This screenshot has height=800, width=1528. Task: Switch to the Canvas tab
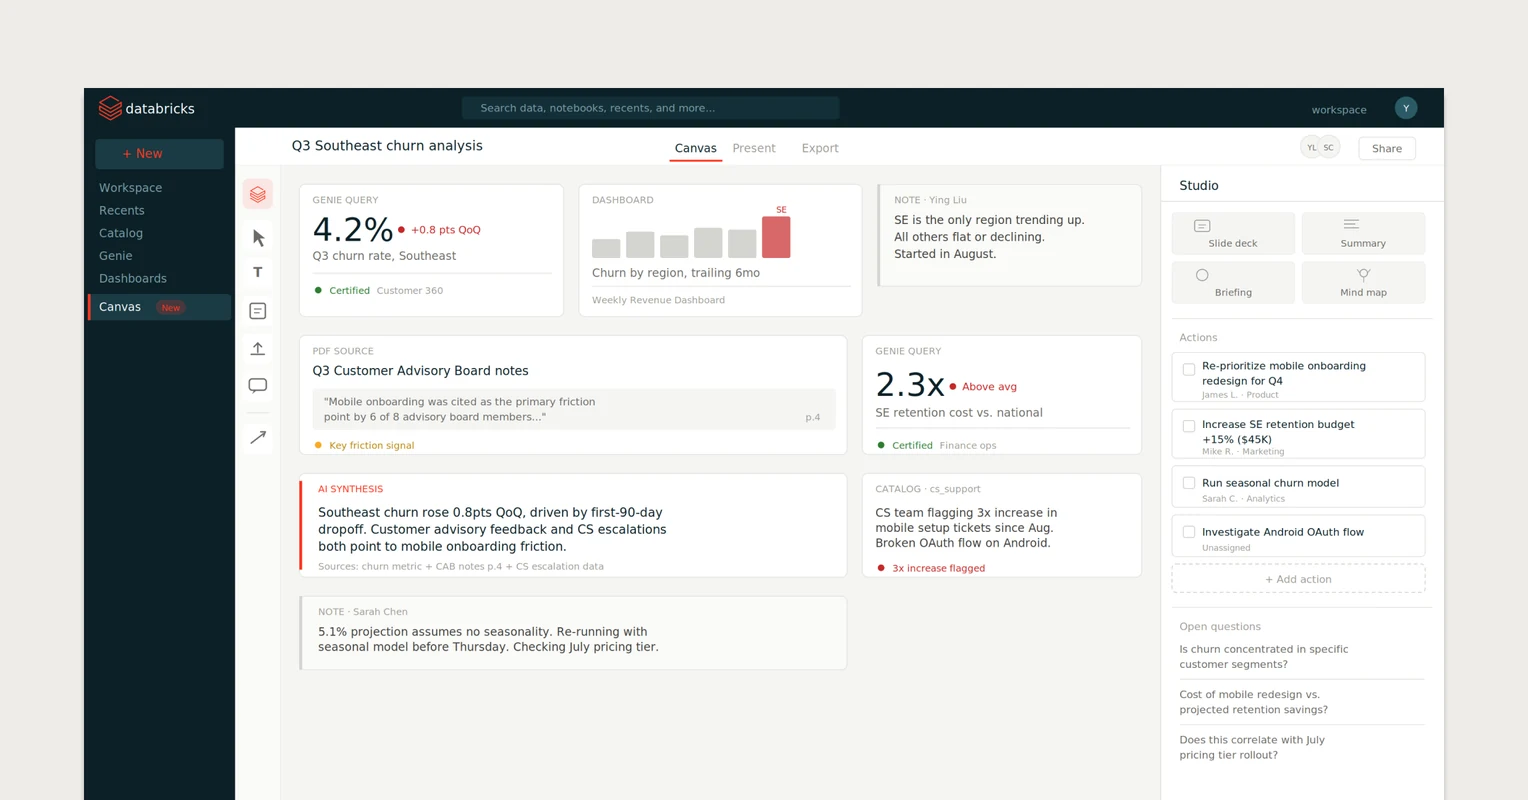point(695,148)
